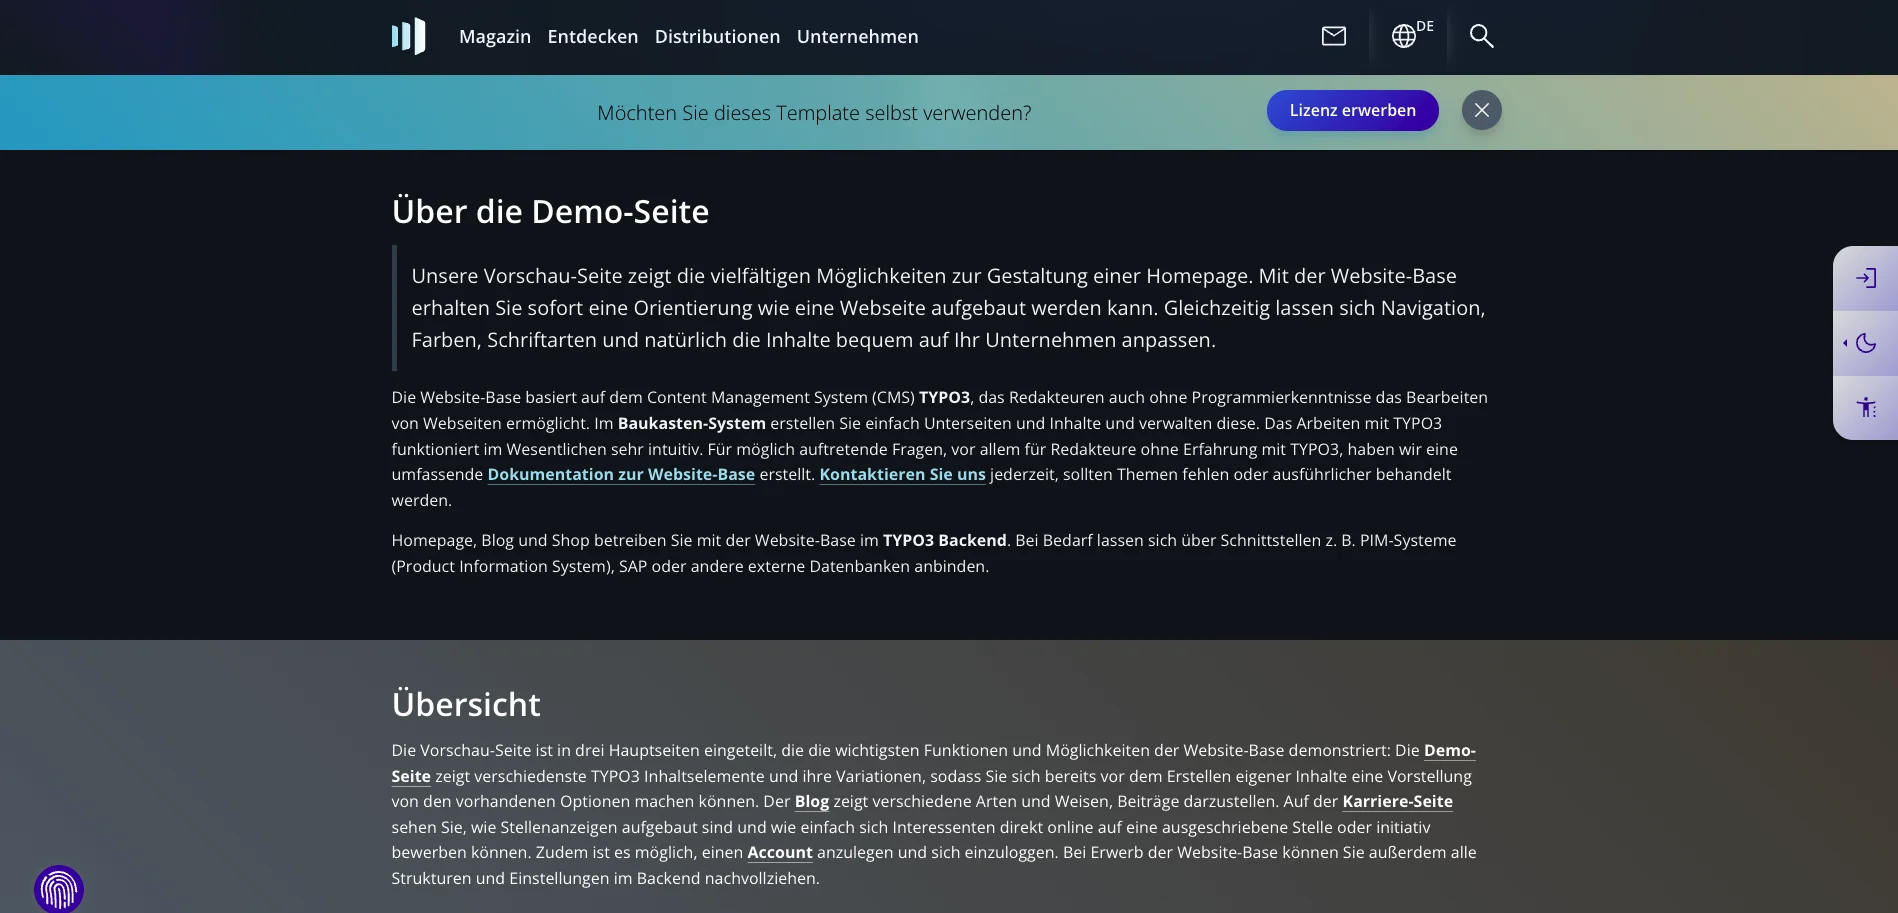Open the Karriere-Seite link
Viewport: 1898px width, 913px height.
point(1397,801)
